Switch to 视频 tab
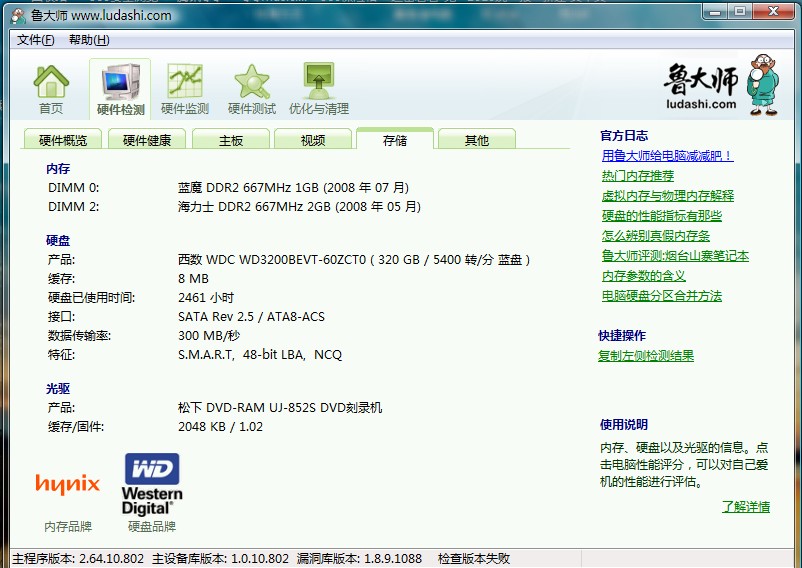Viewport: 802px width, 568px height. pyautogui.click(x=313, y=140)
